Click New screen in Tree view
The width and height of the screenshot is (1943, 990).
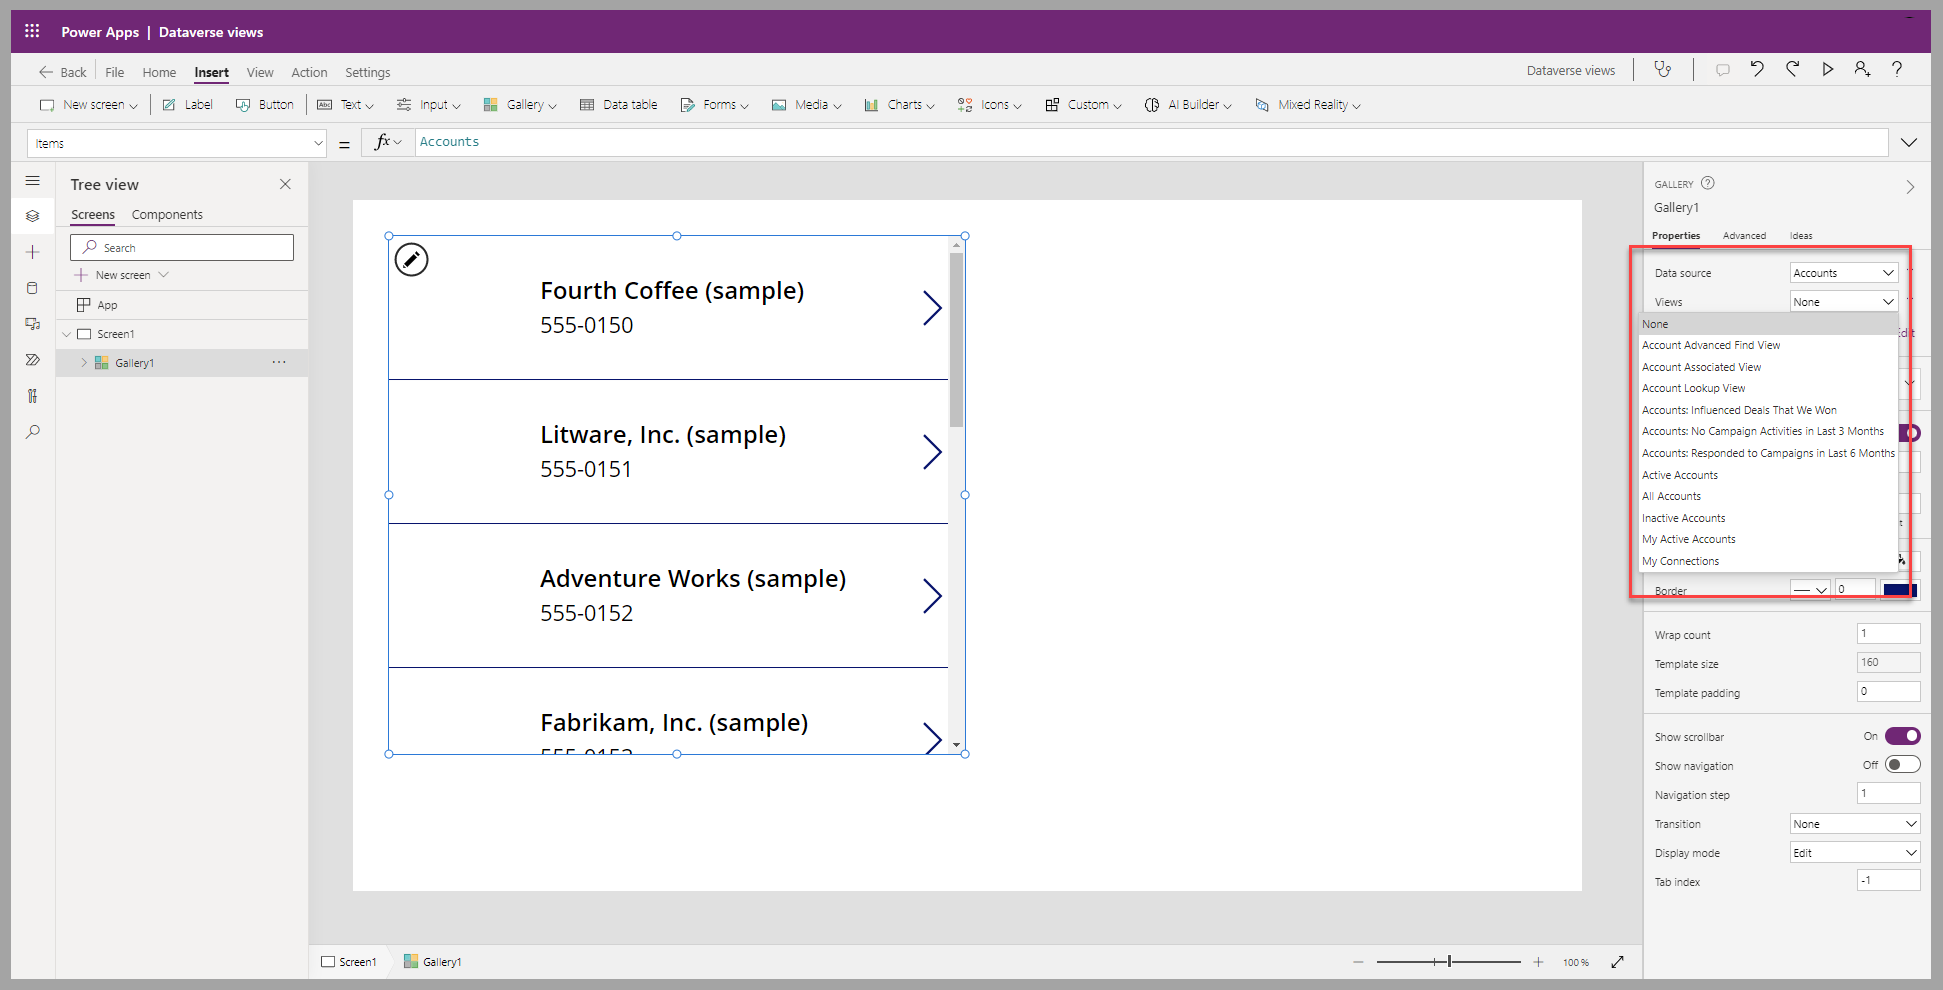coord(122,275)
